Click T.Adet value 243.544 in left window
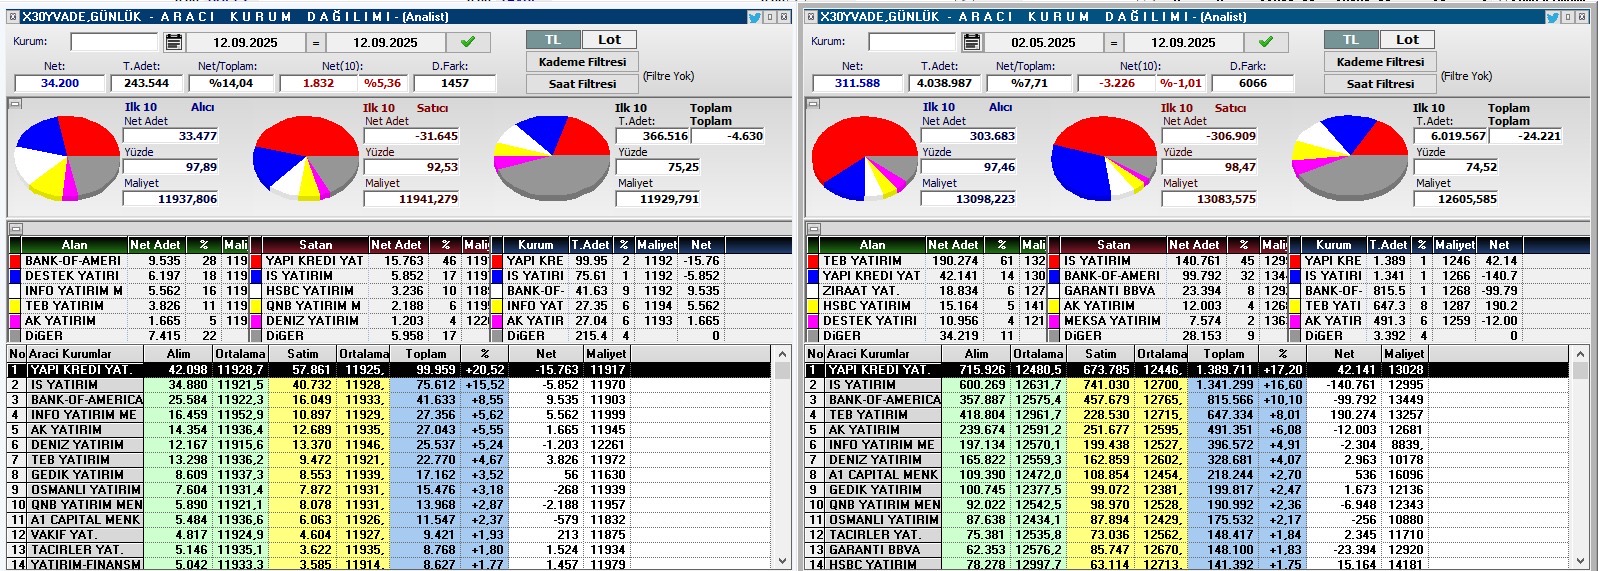This screenshot has height=571, width=1598. [146, 83]
